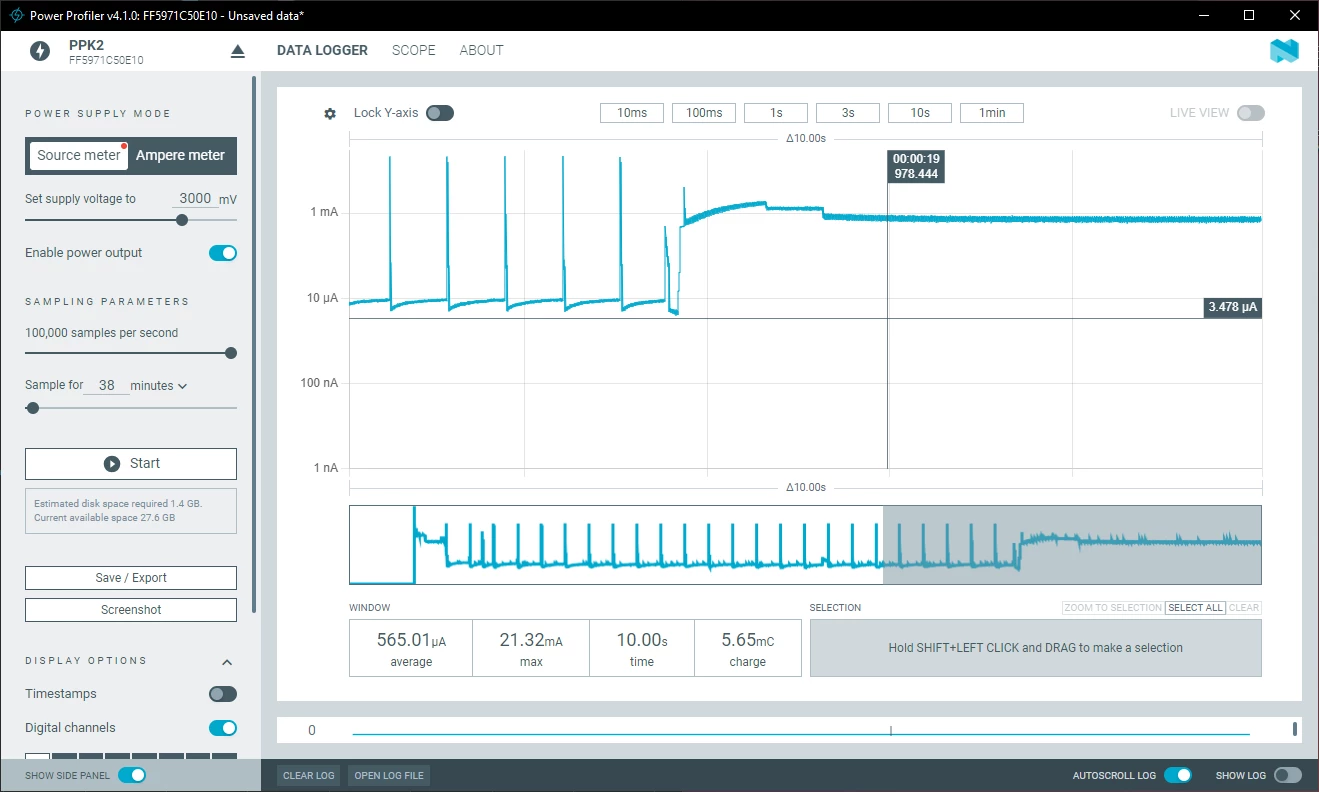Toggle the Show Log switch
The width and height of the screenshot is (1319, 792).
coord(1288,775)
